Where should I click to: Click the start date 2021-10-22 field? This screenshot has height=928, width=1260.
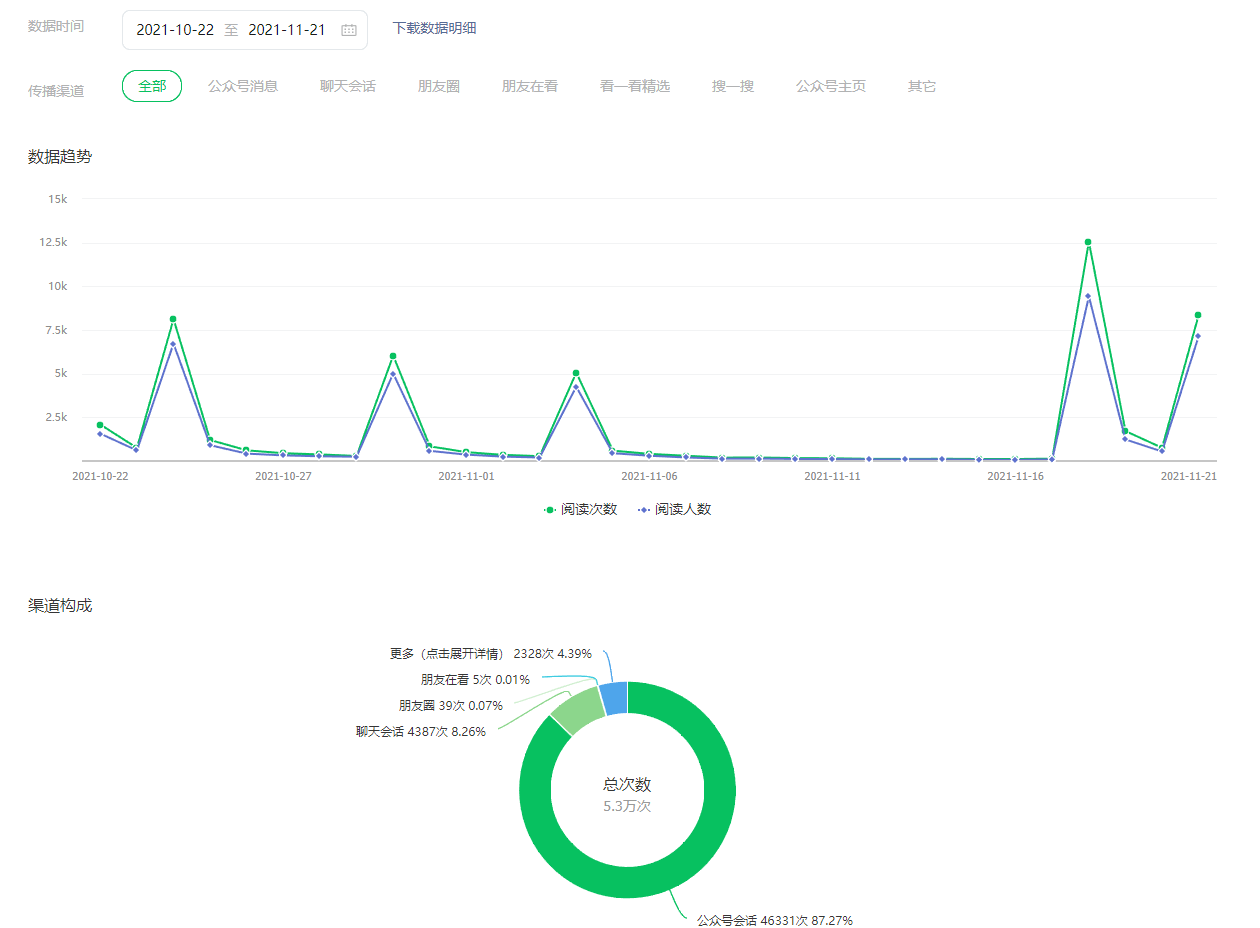[x=175, y=30]
